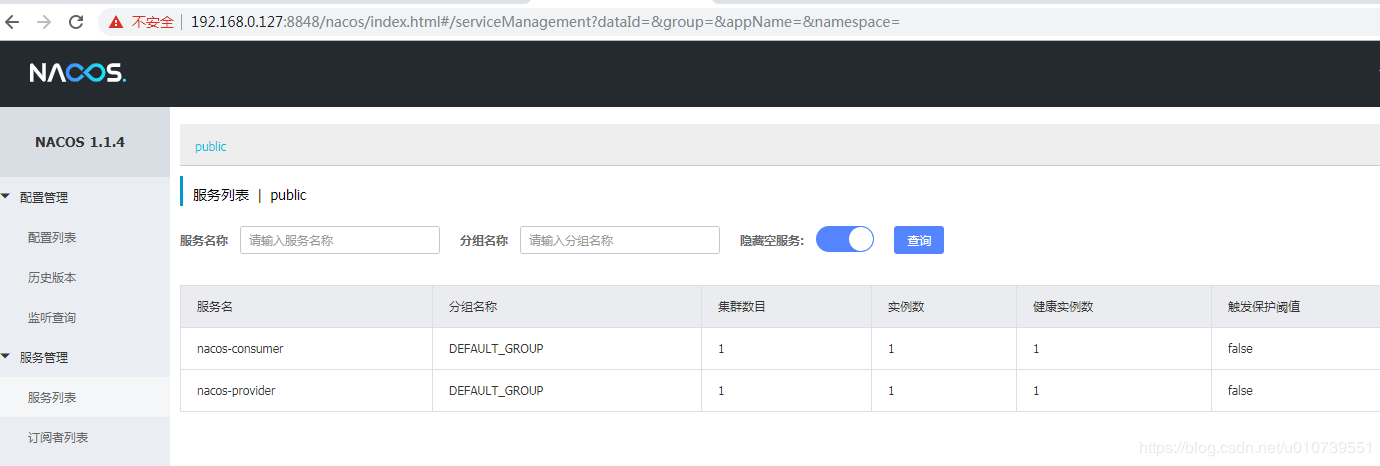This screenshot has width=1380, height=466.
Task: Select 服务列表 in the sidebar
Action: click(x=52, y=397)
